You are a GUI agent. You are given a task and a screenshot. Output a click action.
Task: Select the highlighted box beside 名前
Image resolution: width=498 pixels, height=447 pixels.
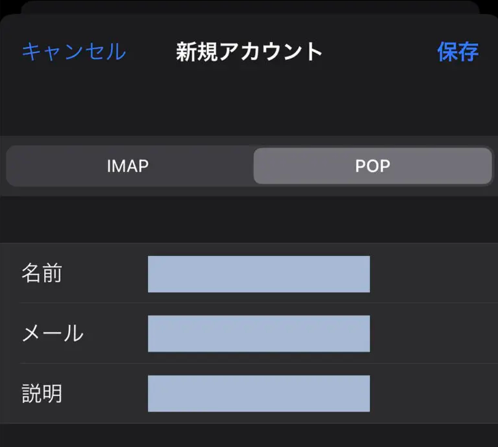[x=259, y=274]
